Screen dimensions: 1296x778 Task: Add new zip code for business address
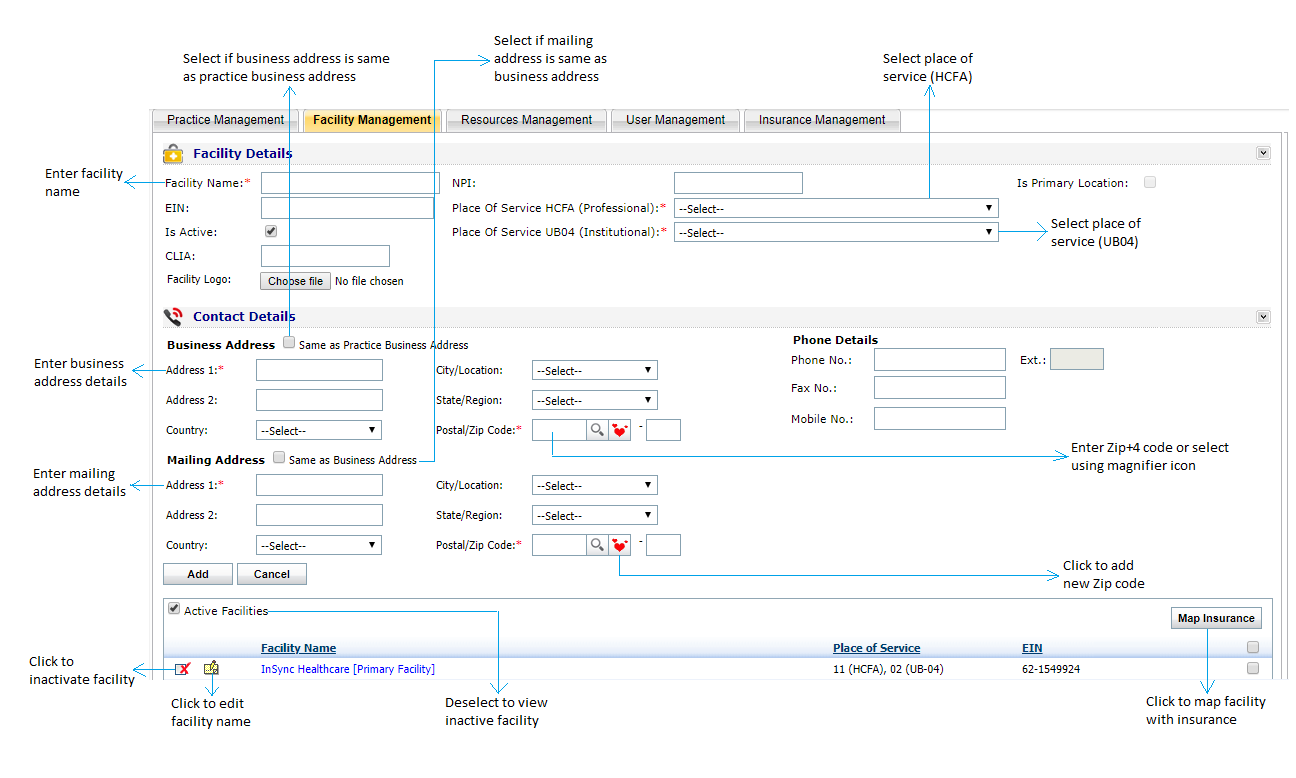tap(620, 430)
